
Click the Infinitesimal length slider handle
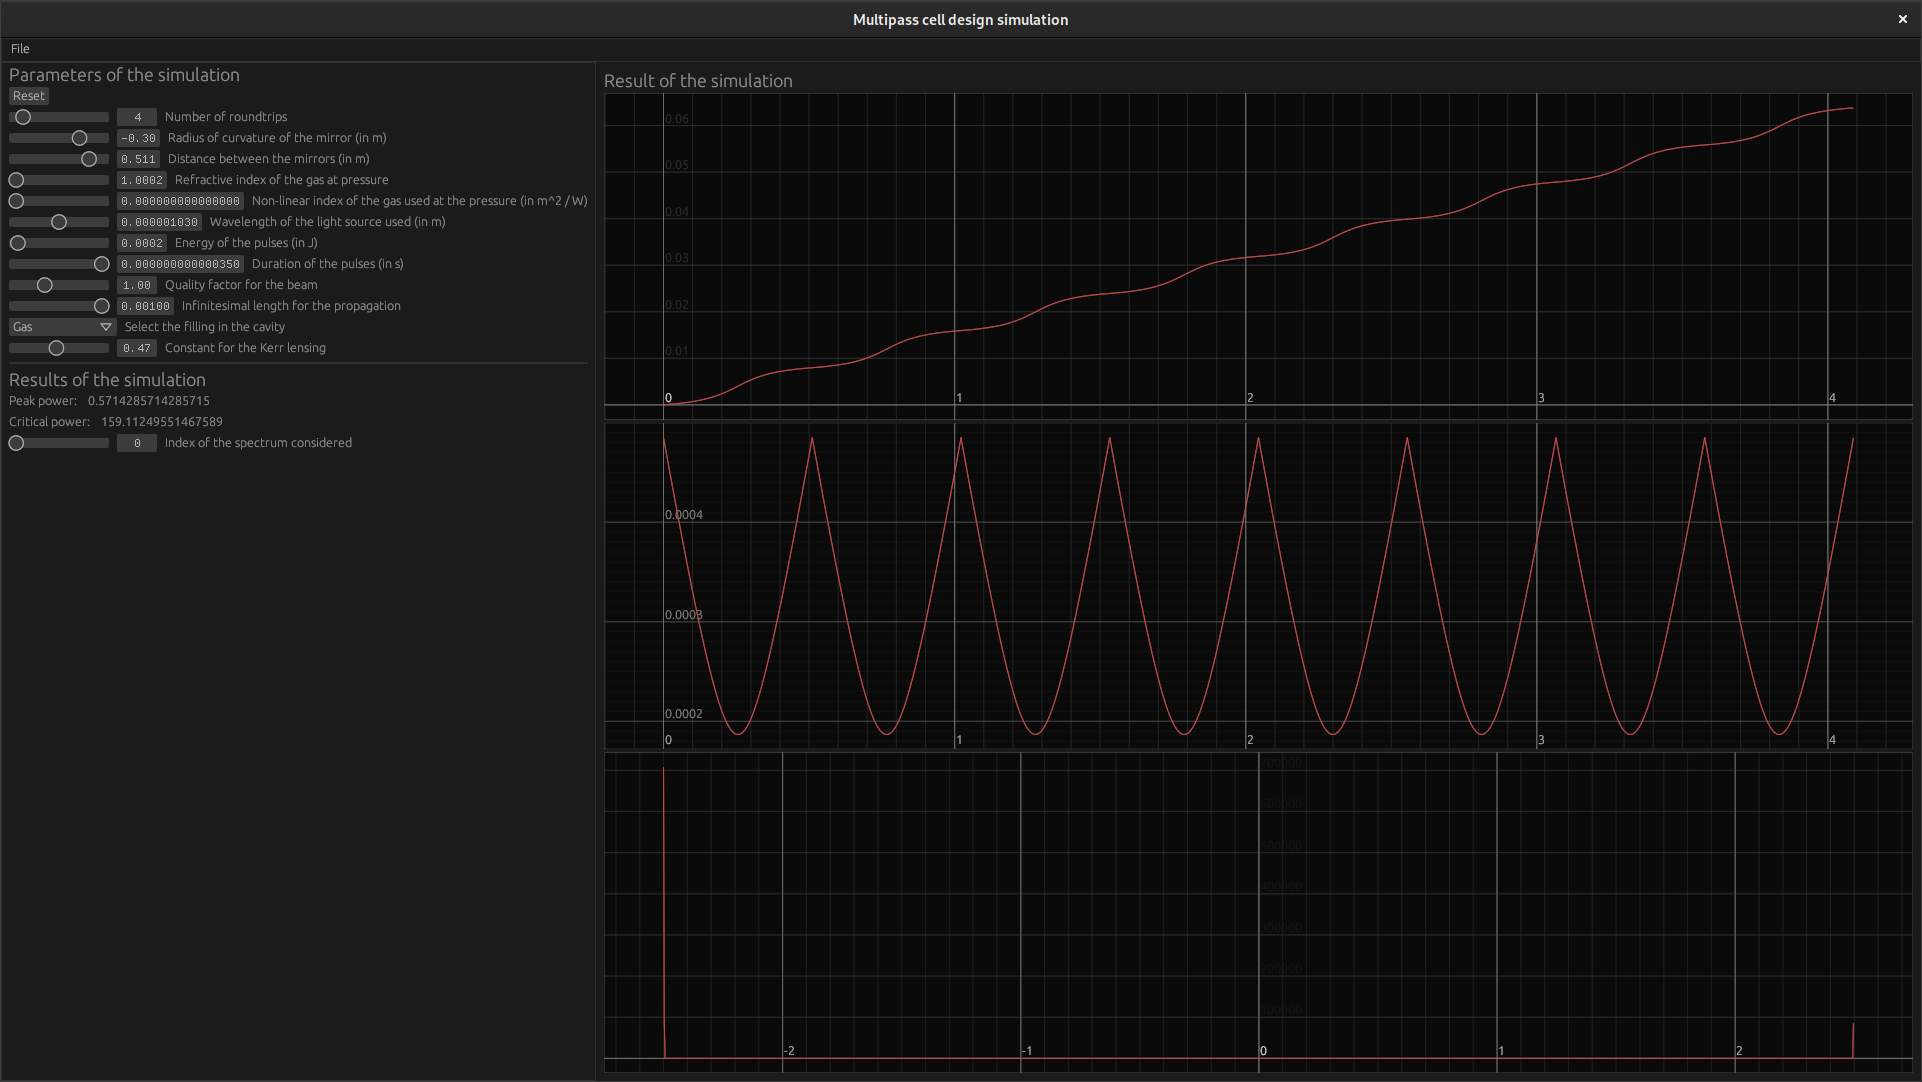(x=101, y=306)
